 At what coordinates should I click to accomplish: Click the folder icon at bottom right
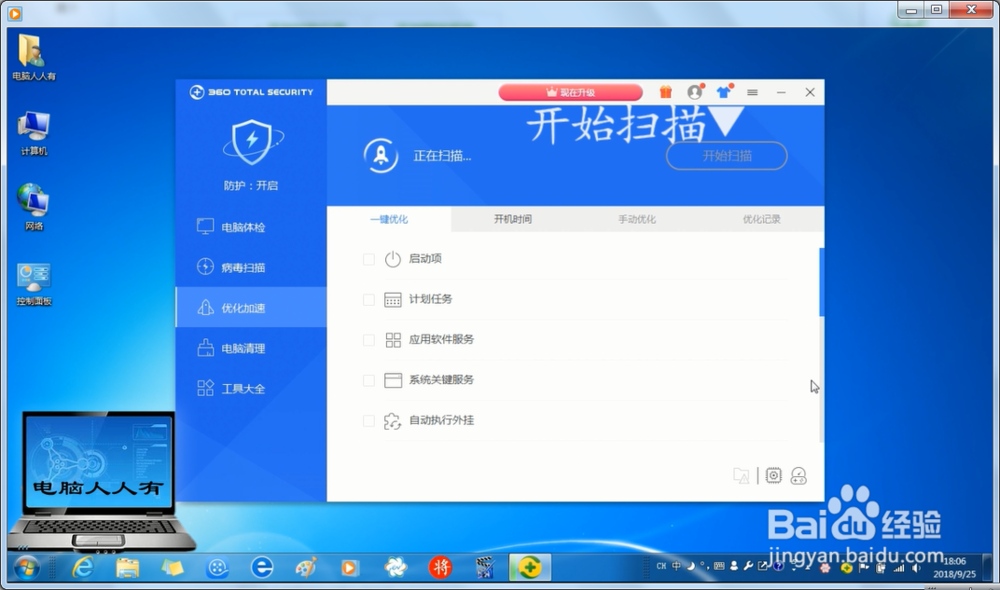(741, 476)
